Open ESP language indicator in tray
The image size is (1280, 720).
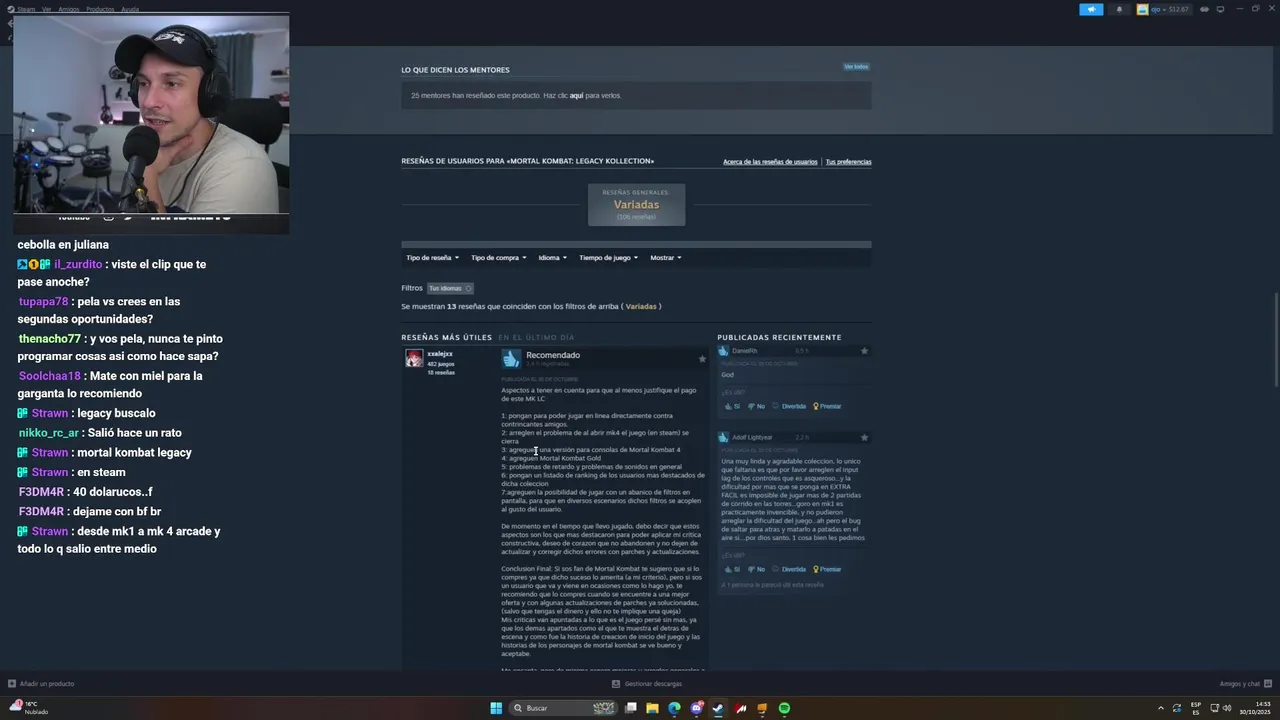(x=1196, y=708)
